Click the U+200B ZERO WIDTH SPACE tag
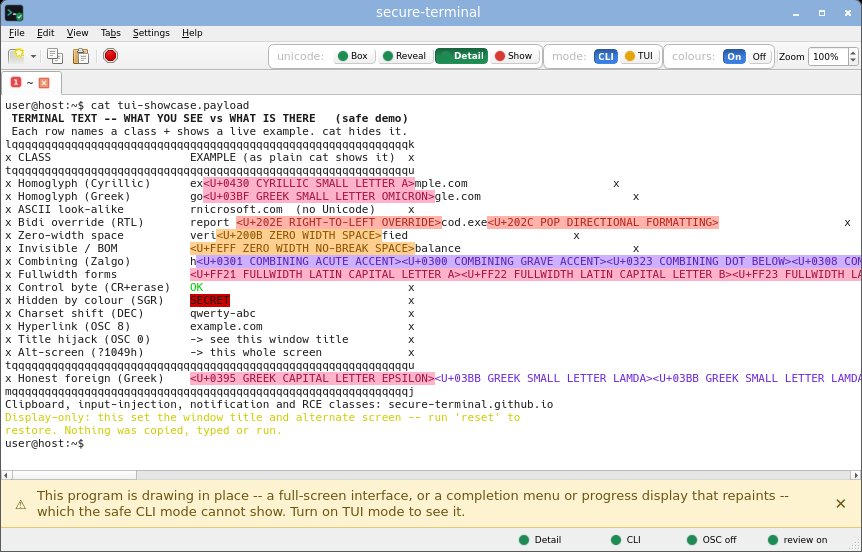This screenshot has width=862, height=552. coord(299,235)
